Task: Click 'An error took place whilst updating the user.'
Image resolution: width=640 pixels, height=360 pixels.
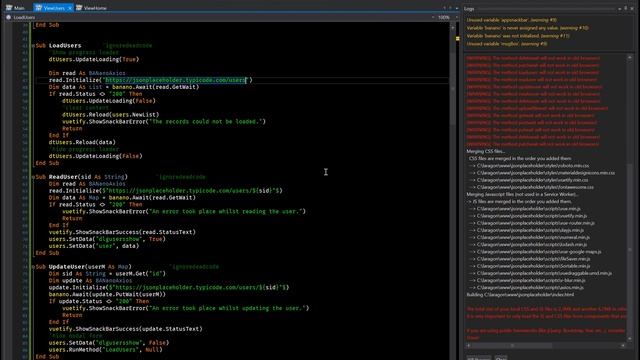Action: 227,308
